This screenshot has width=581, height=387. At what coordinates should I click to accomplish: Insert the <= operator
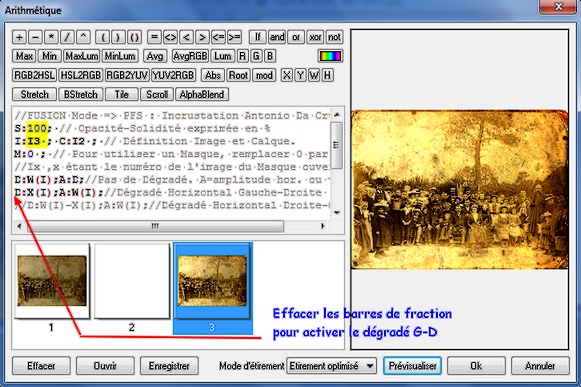click(218, 37)
